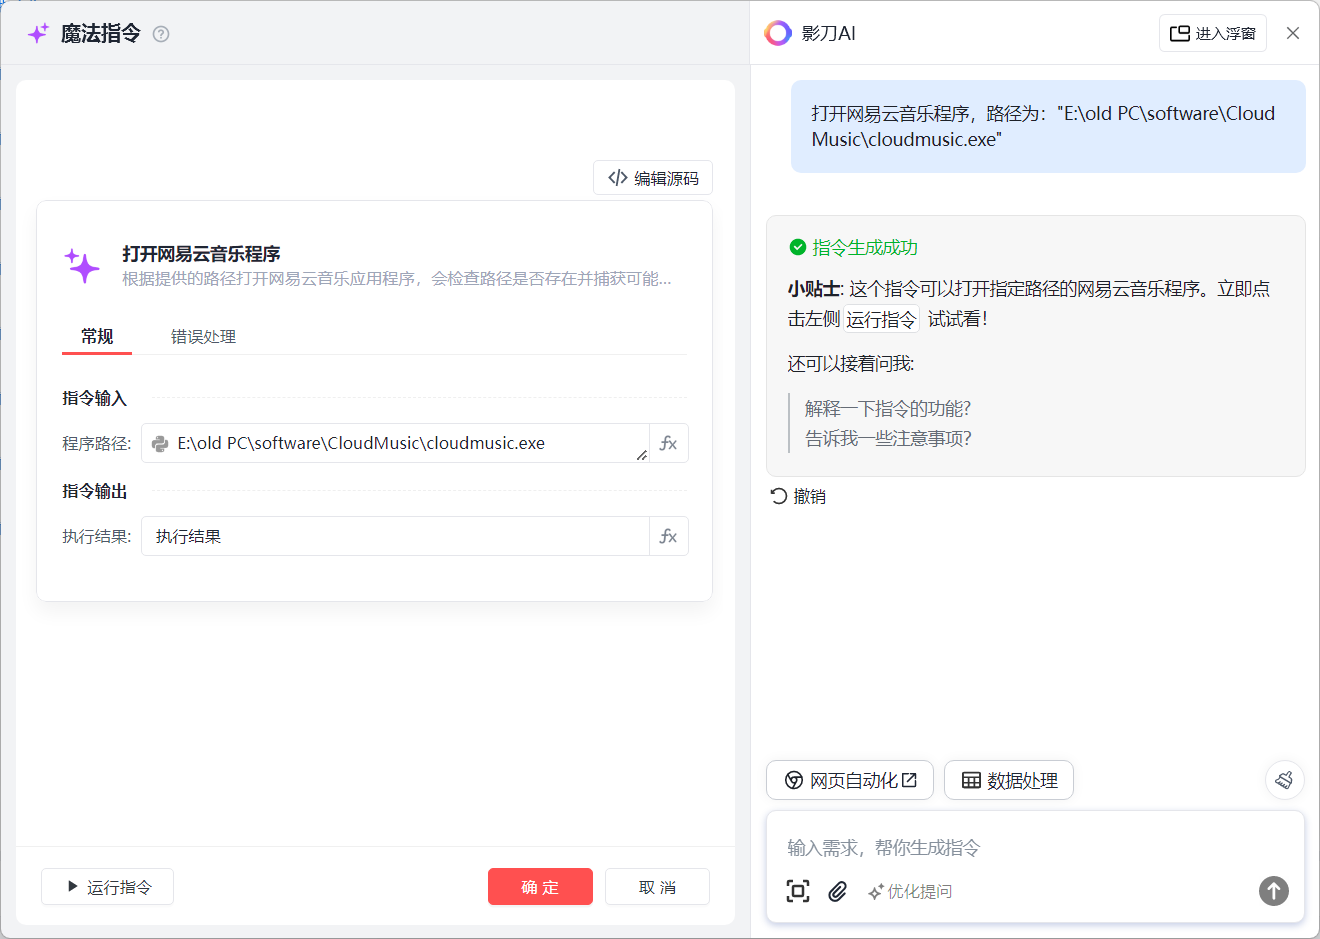Open 网页自动化 shortcut

(x=850, y=780)
